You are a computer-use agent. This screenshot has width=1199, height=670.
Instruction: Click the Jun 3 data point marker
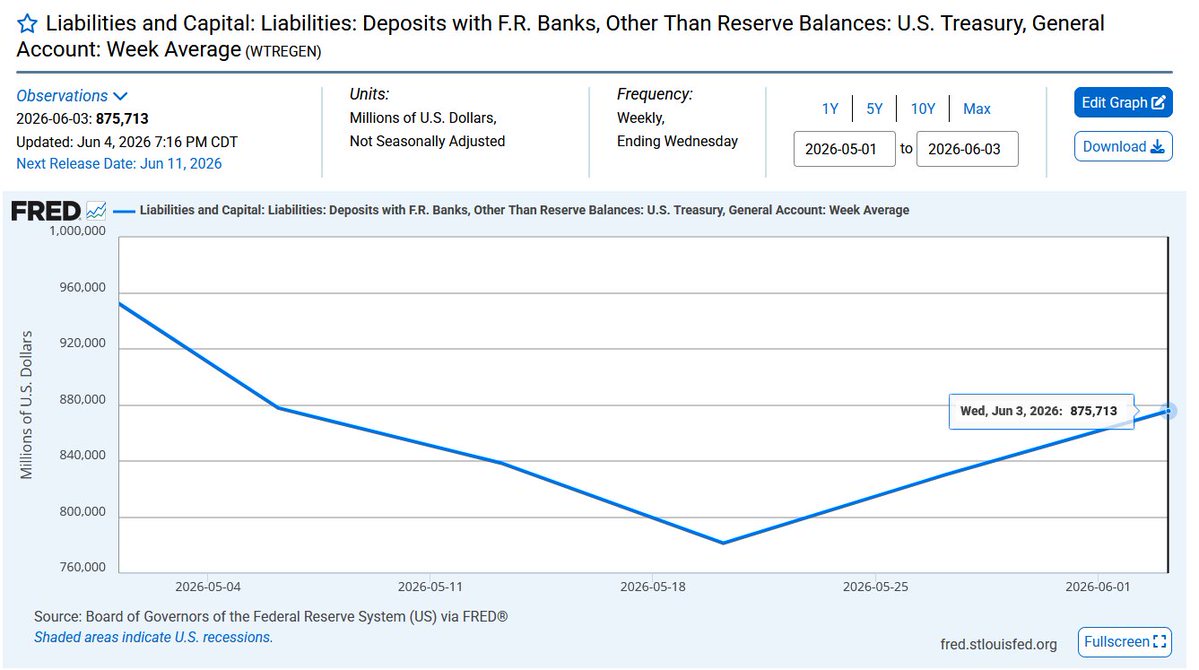pyautogui.click(x=1168, y=411)
